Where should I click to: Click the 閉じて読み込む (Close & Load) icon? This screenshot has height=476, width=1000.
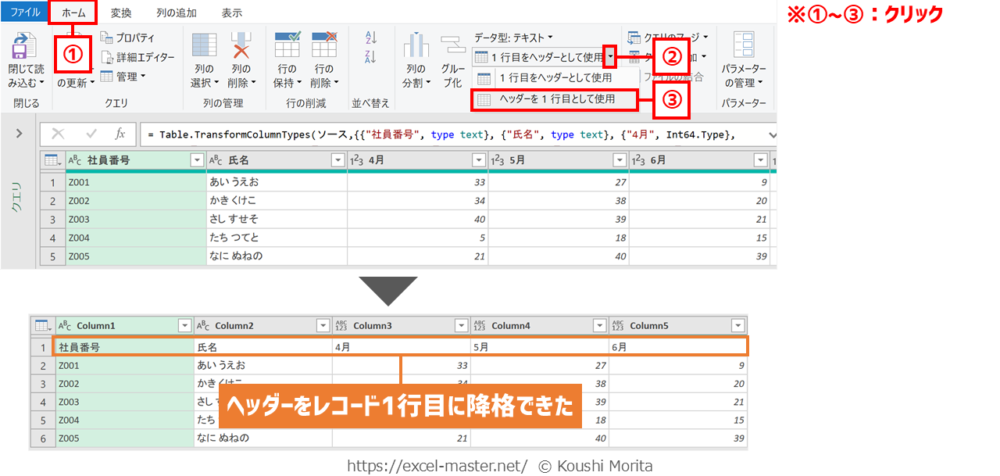tap(25, 50)
